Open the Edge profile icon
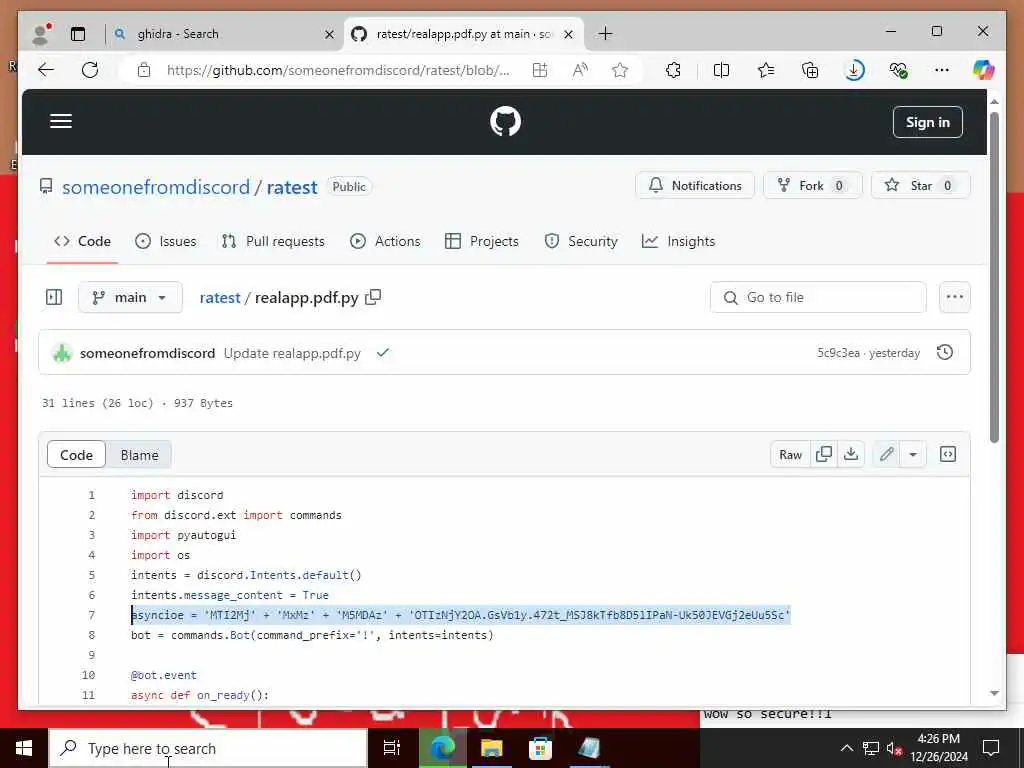 point(41,34)
